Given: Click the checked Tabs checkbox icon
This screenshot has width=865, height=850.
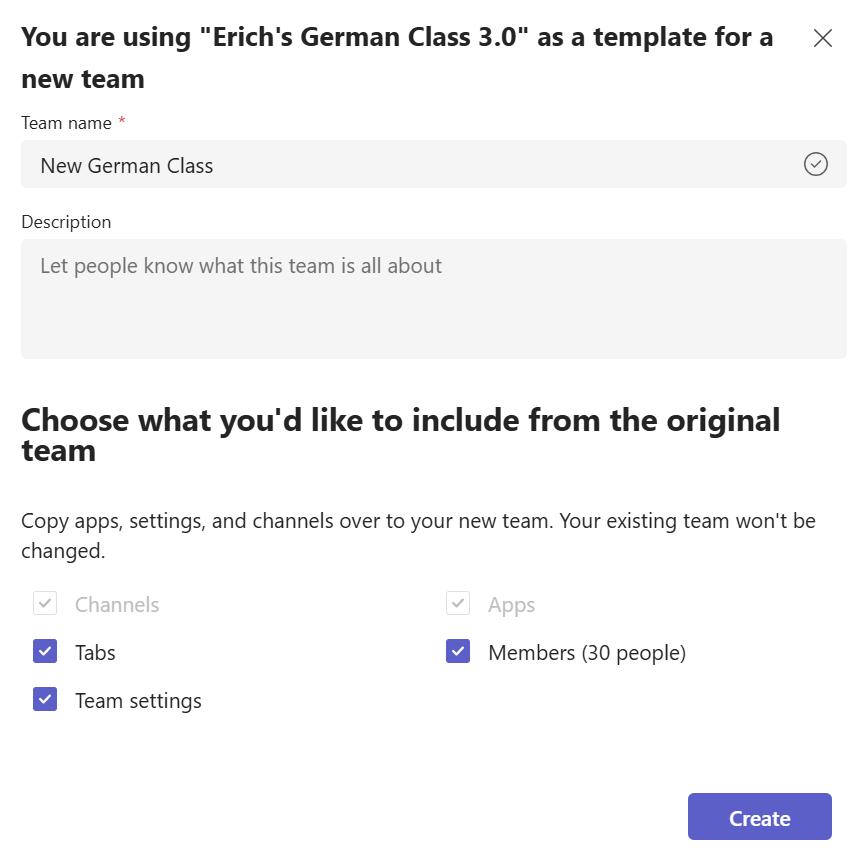Looking at the screenshot, I should [44, 651].
